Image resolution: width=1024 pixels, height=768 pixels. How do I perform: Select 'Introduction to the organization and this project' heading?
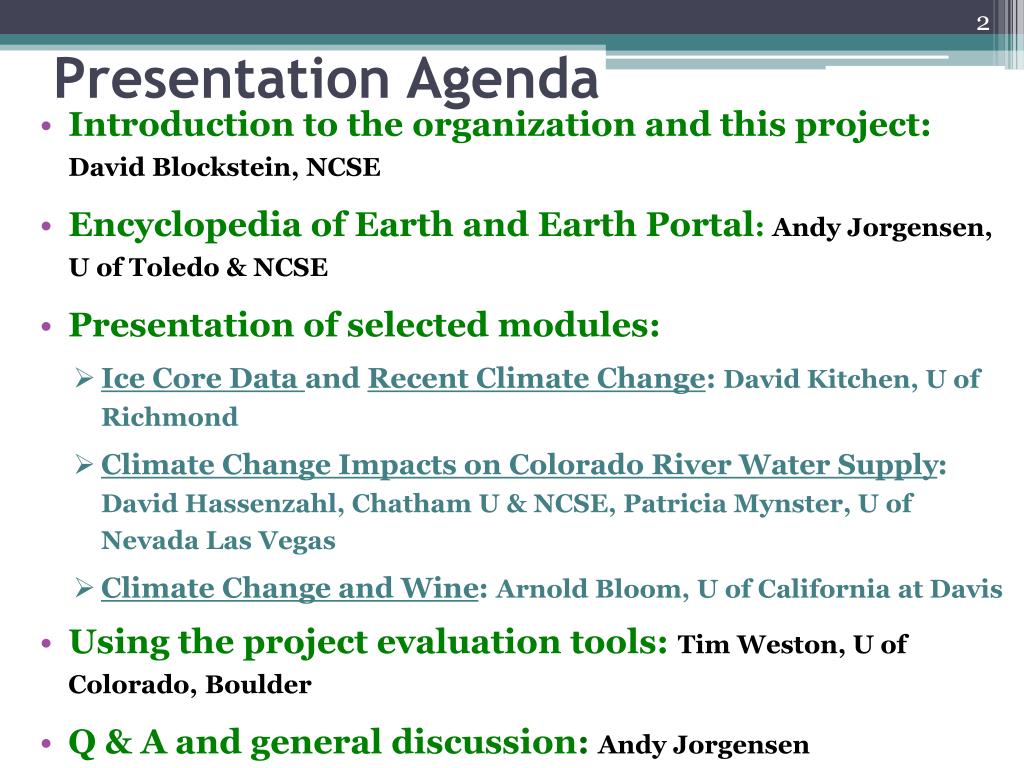500,125
